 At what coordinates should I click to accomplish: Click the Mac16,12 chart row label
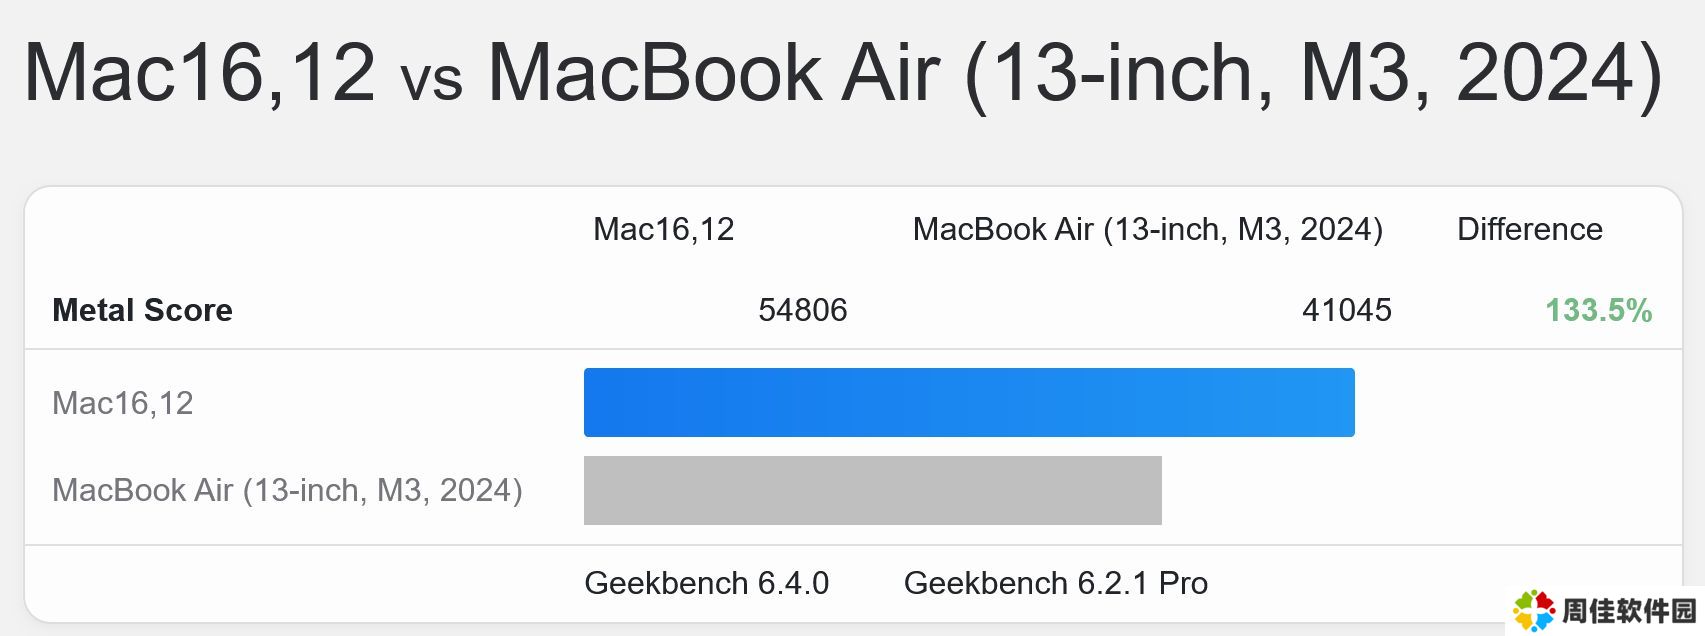123,403
